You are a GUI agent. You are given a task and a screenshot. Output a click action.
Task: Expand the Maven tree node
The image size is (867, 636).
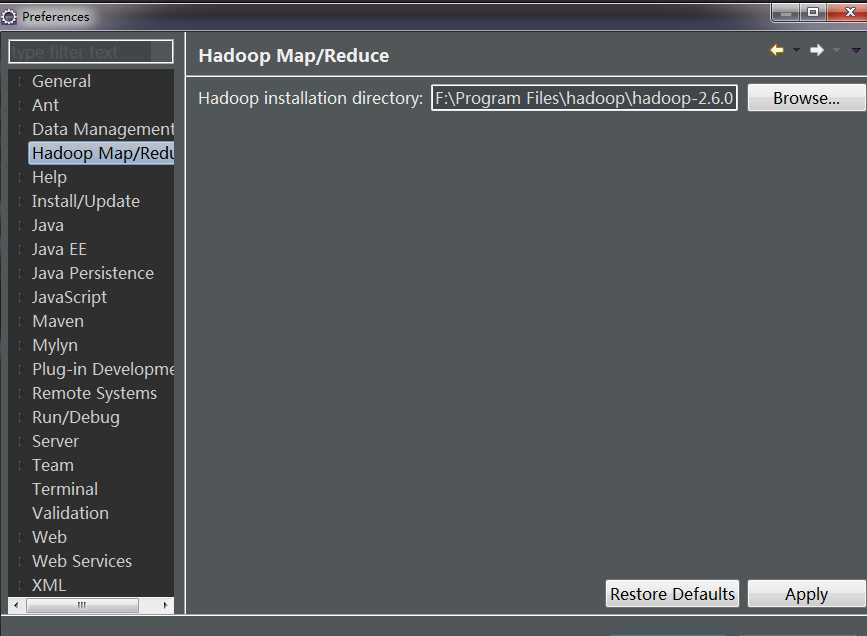tap(20, 321)
